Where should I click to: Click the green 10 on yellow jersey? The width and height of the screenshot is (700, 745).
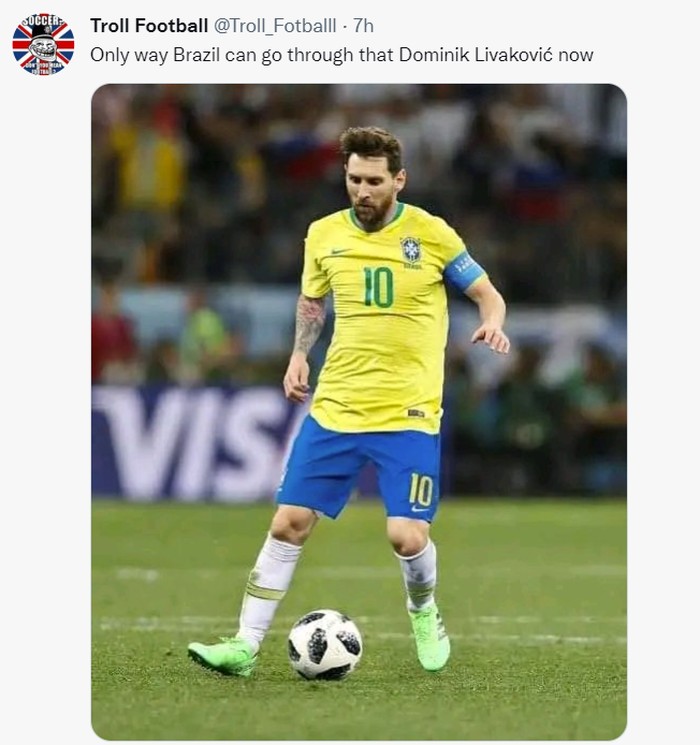coord(378,287)
